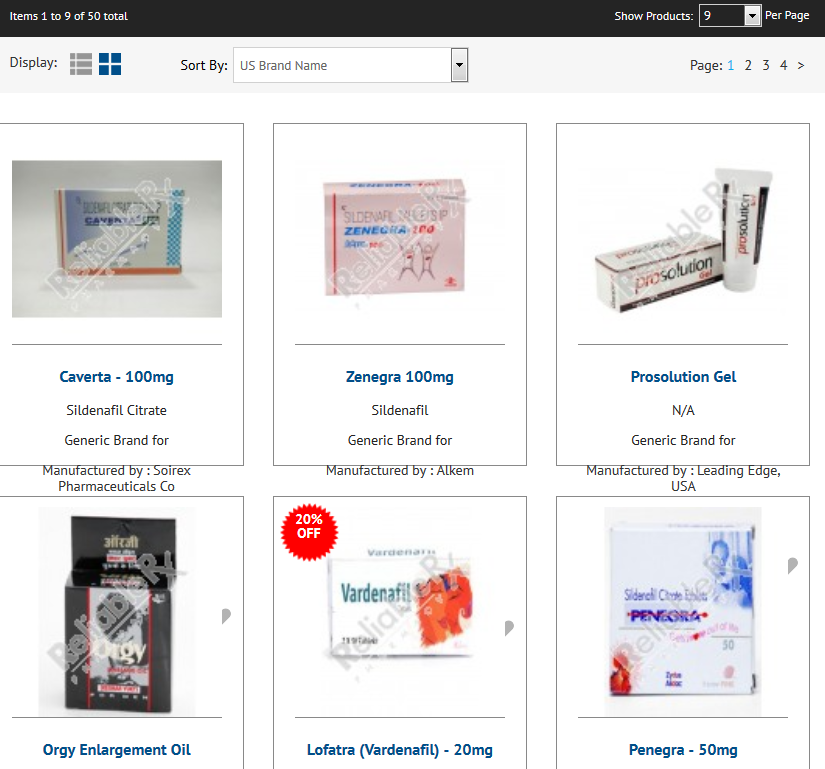Switch to list display view
This screenshot has height=769, width=825.
pos(81,64)
